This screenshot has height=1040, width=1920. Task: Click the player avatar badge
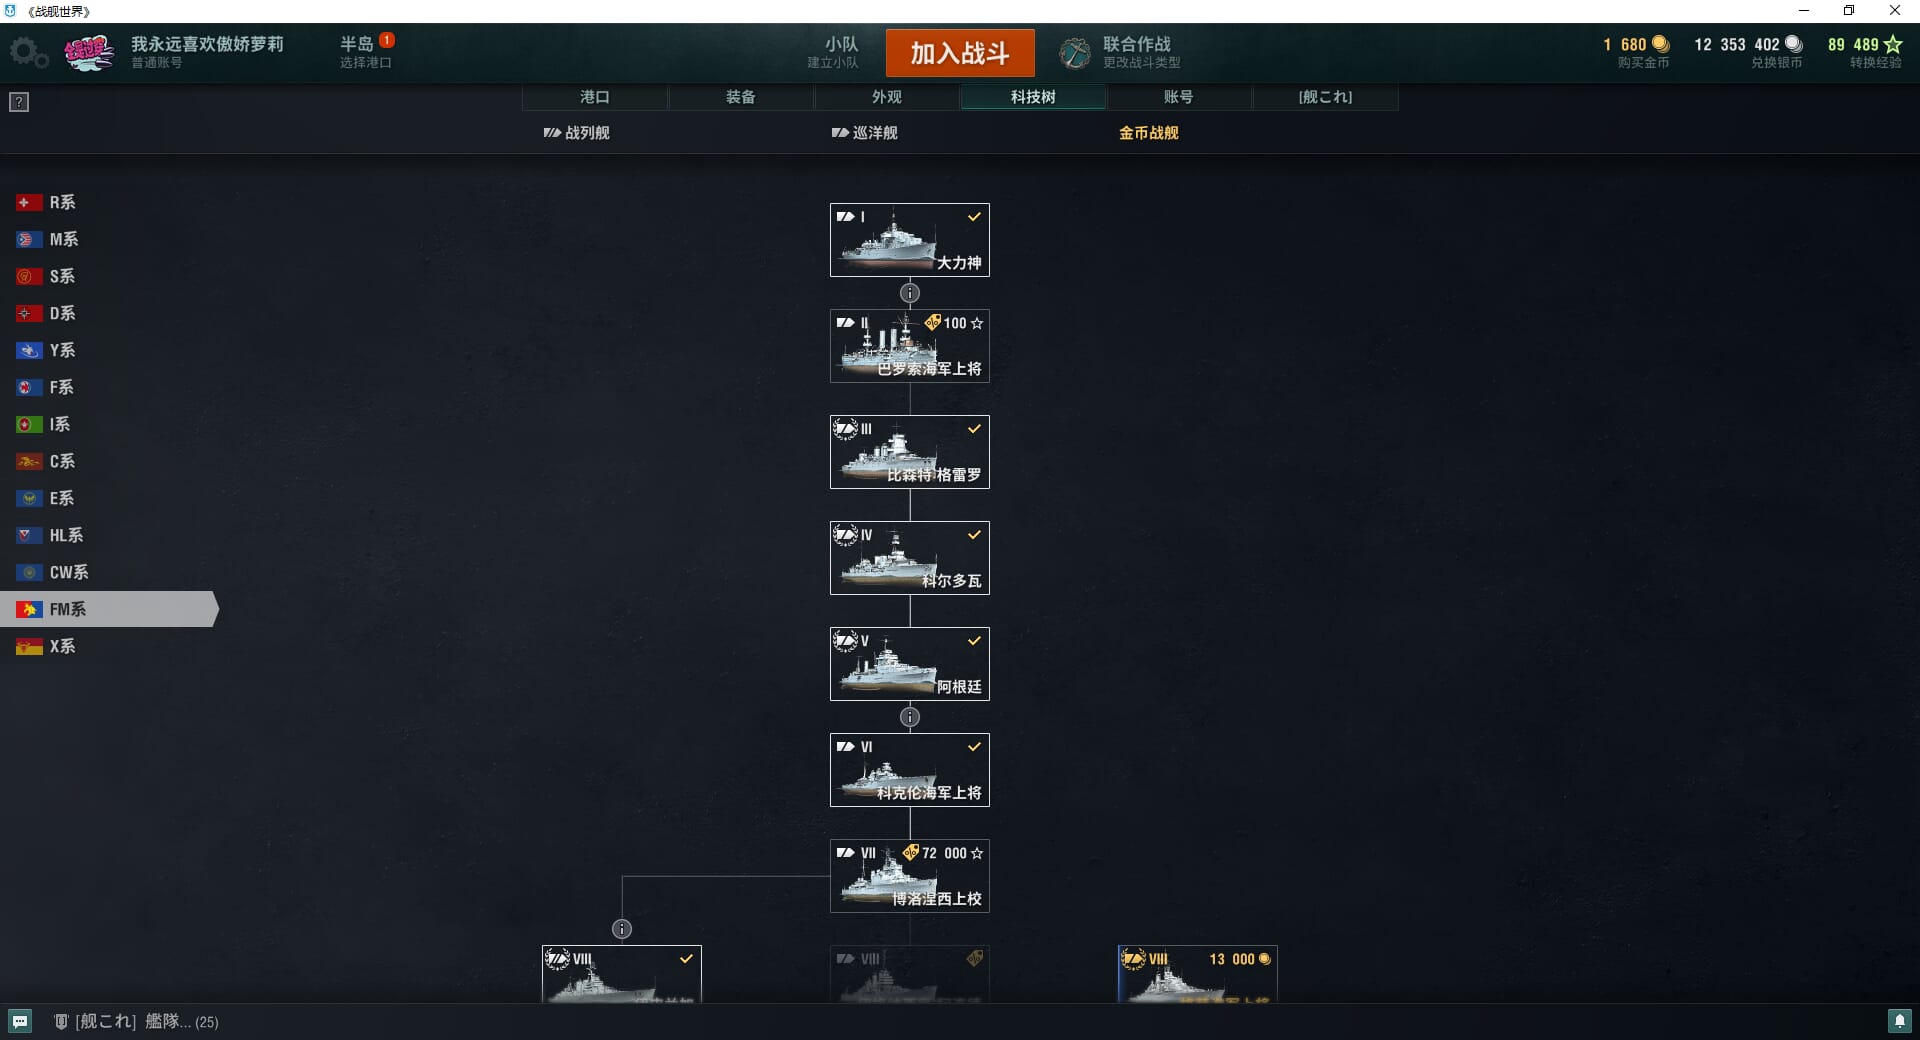(x=89, y=53)
